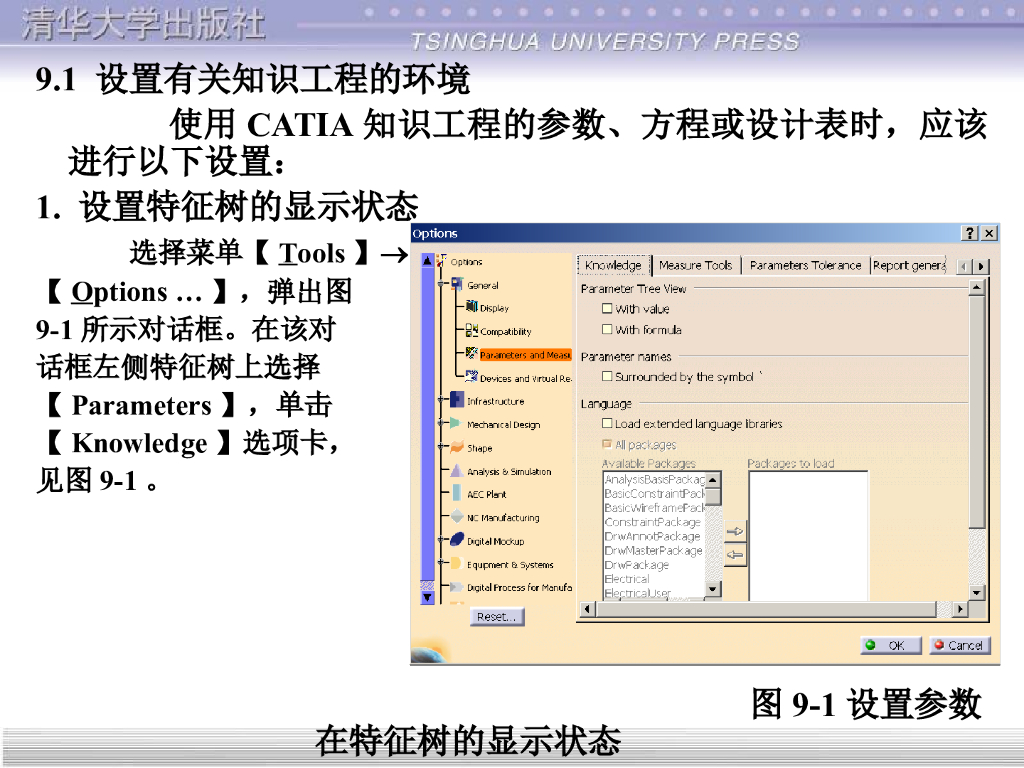Click Available Packages list scroll-down arrow

pos(713,589)
